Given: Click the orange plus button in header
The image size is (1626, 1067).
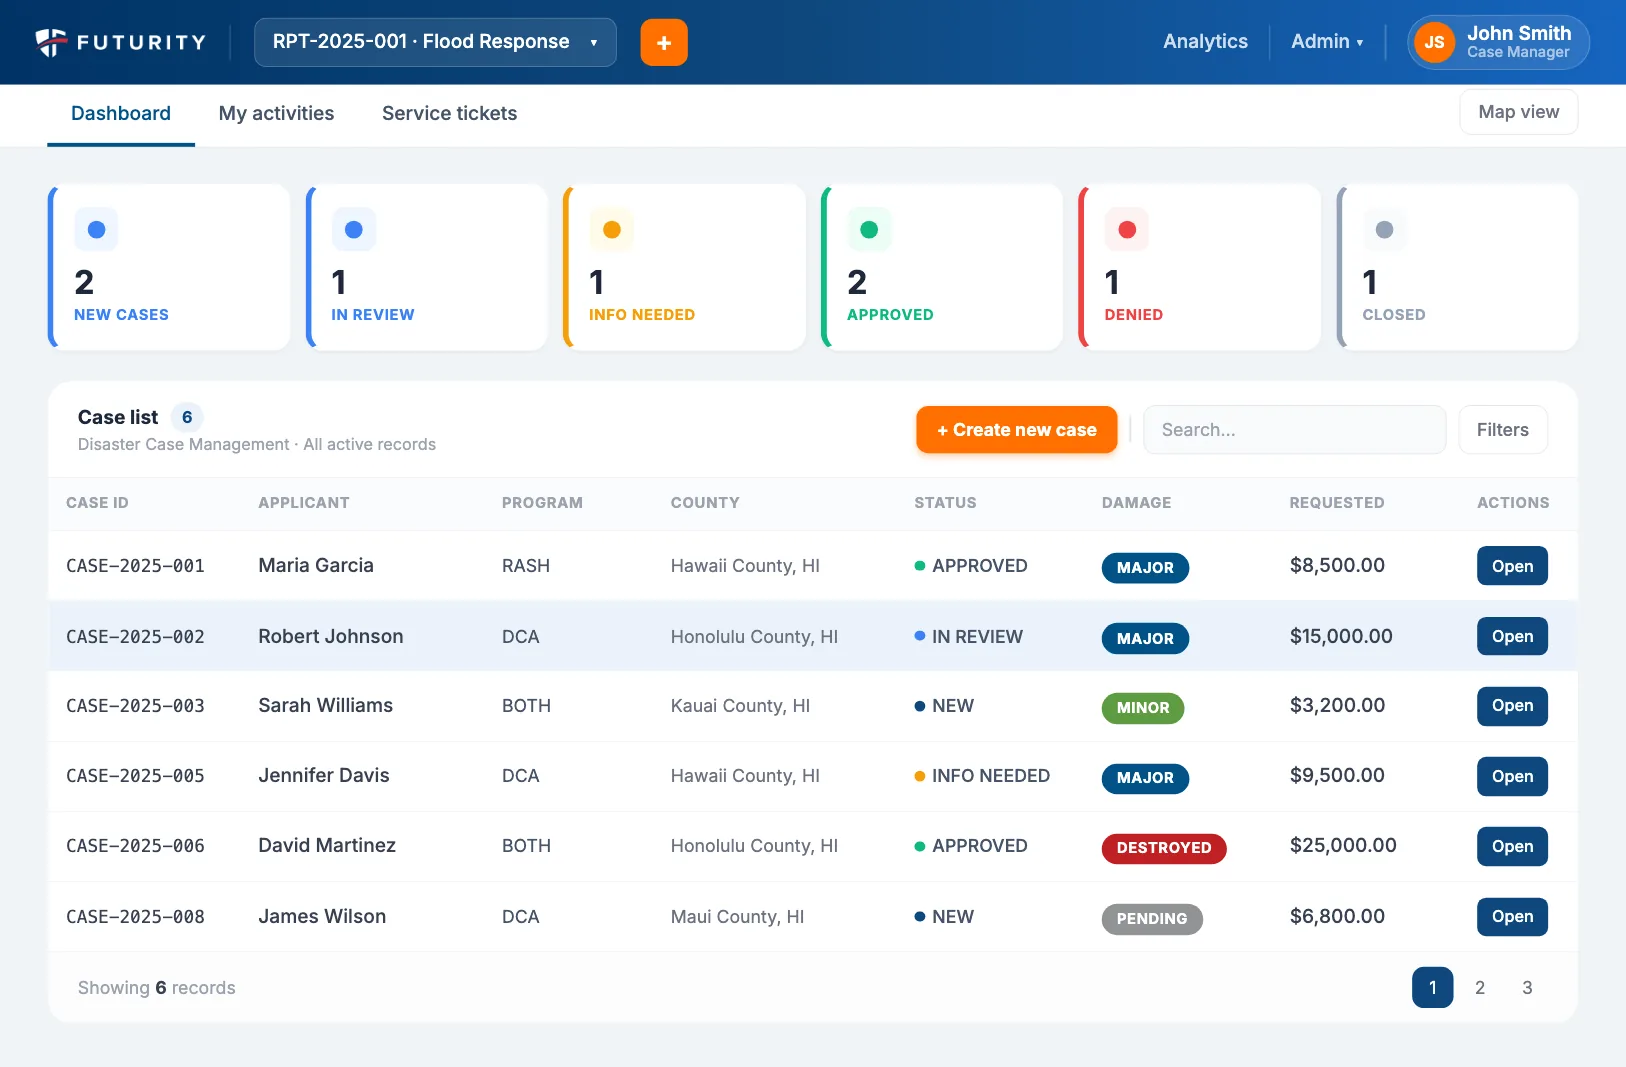Looking at the screenshot, I should click(x=664, y=42).
